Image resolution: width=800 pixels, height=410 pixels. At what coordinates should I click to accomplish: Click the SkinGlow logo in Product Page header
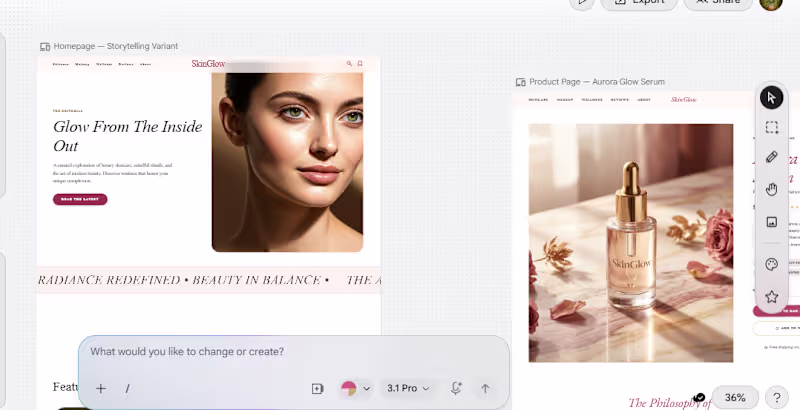tap(684, 100)
